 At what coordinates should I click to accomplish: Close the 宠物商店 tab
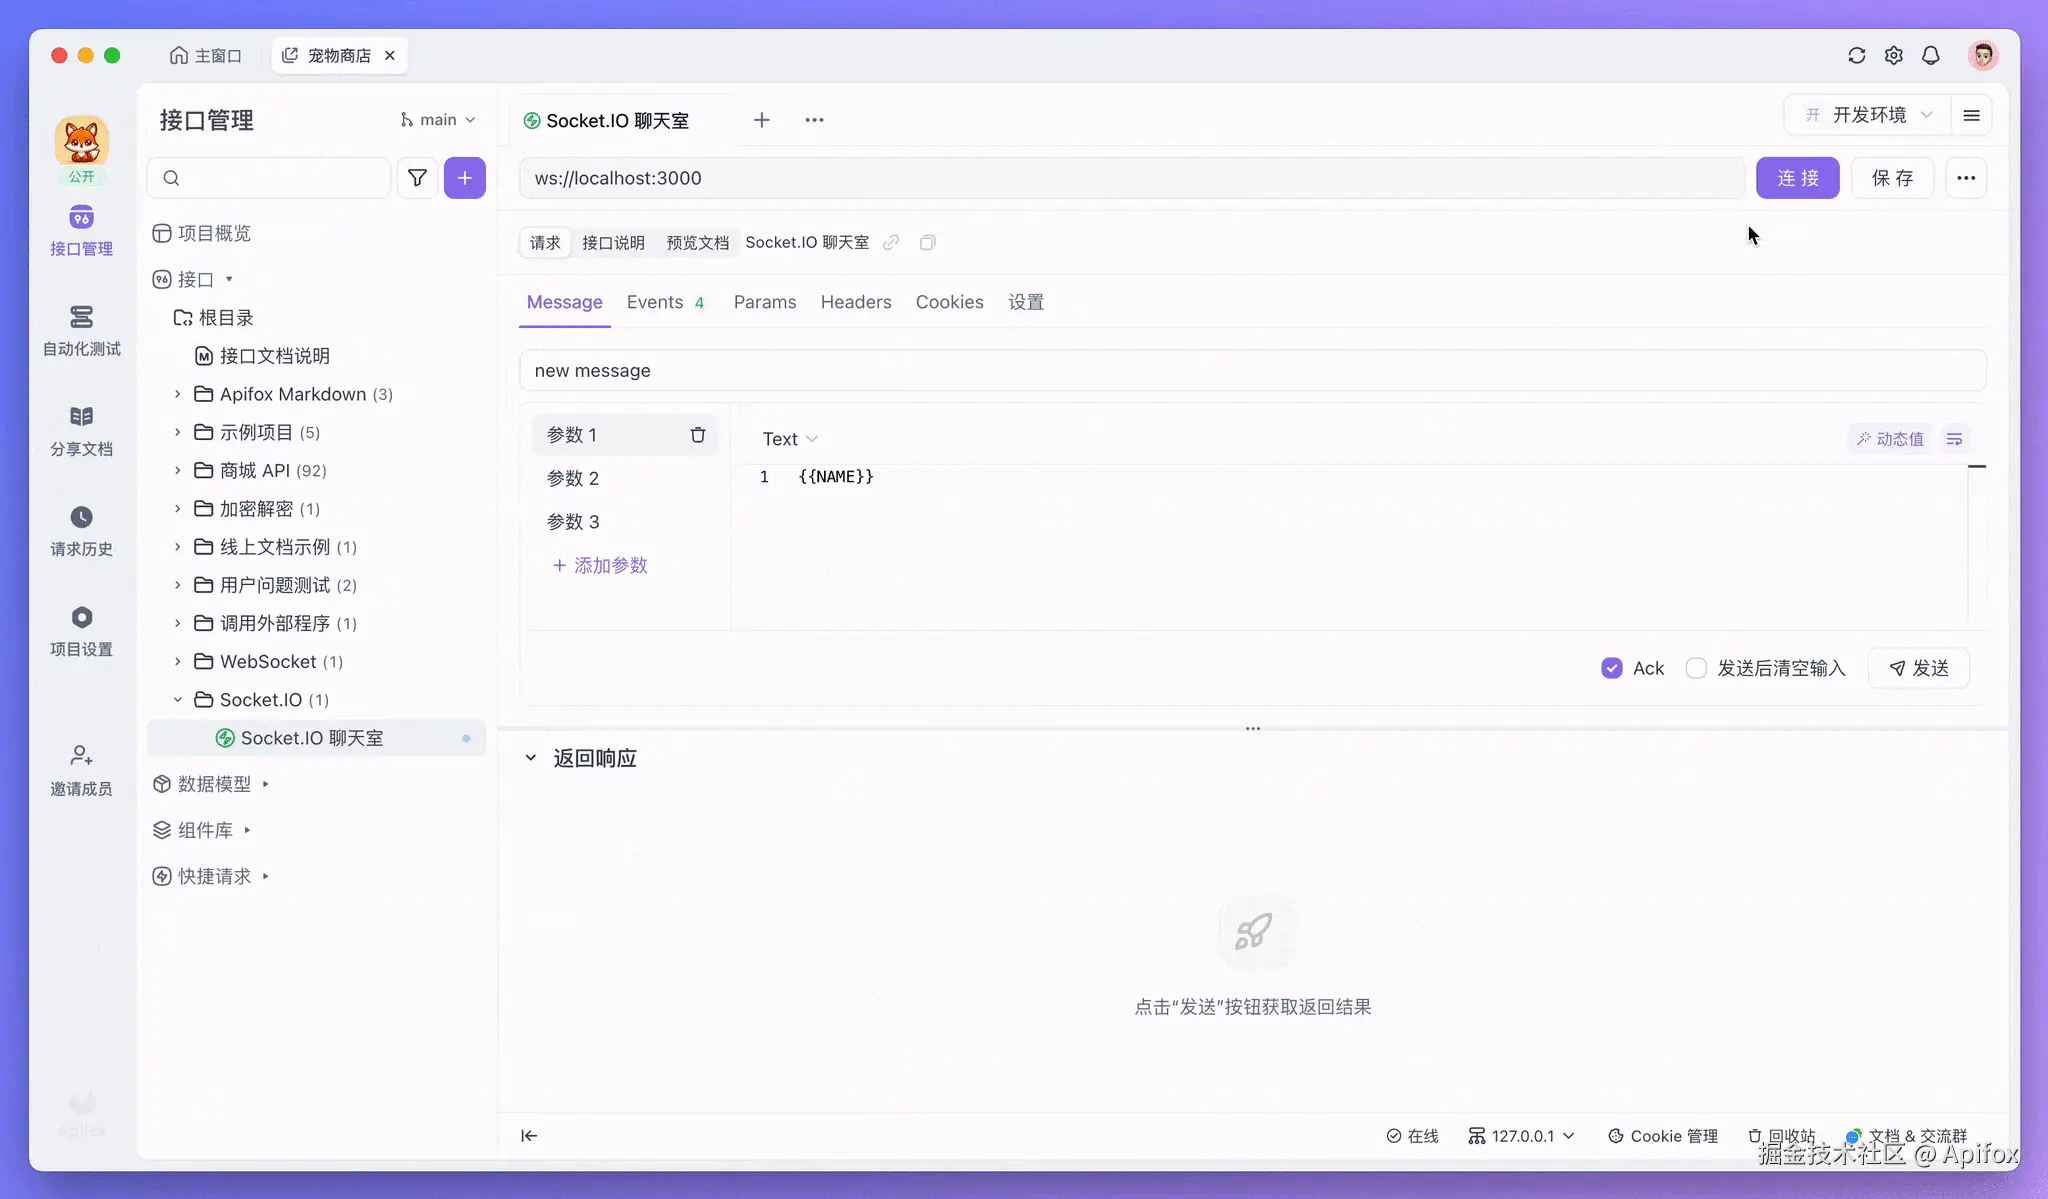[x=390, y=56]
